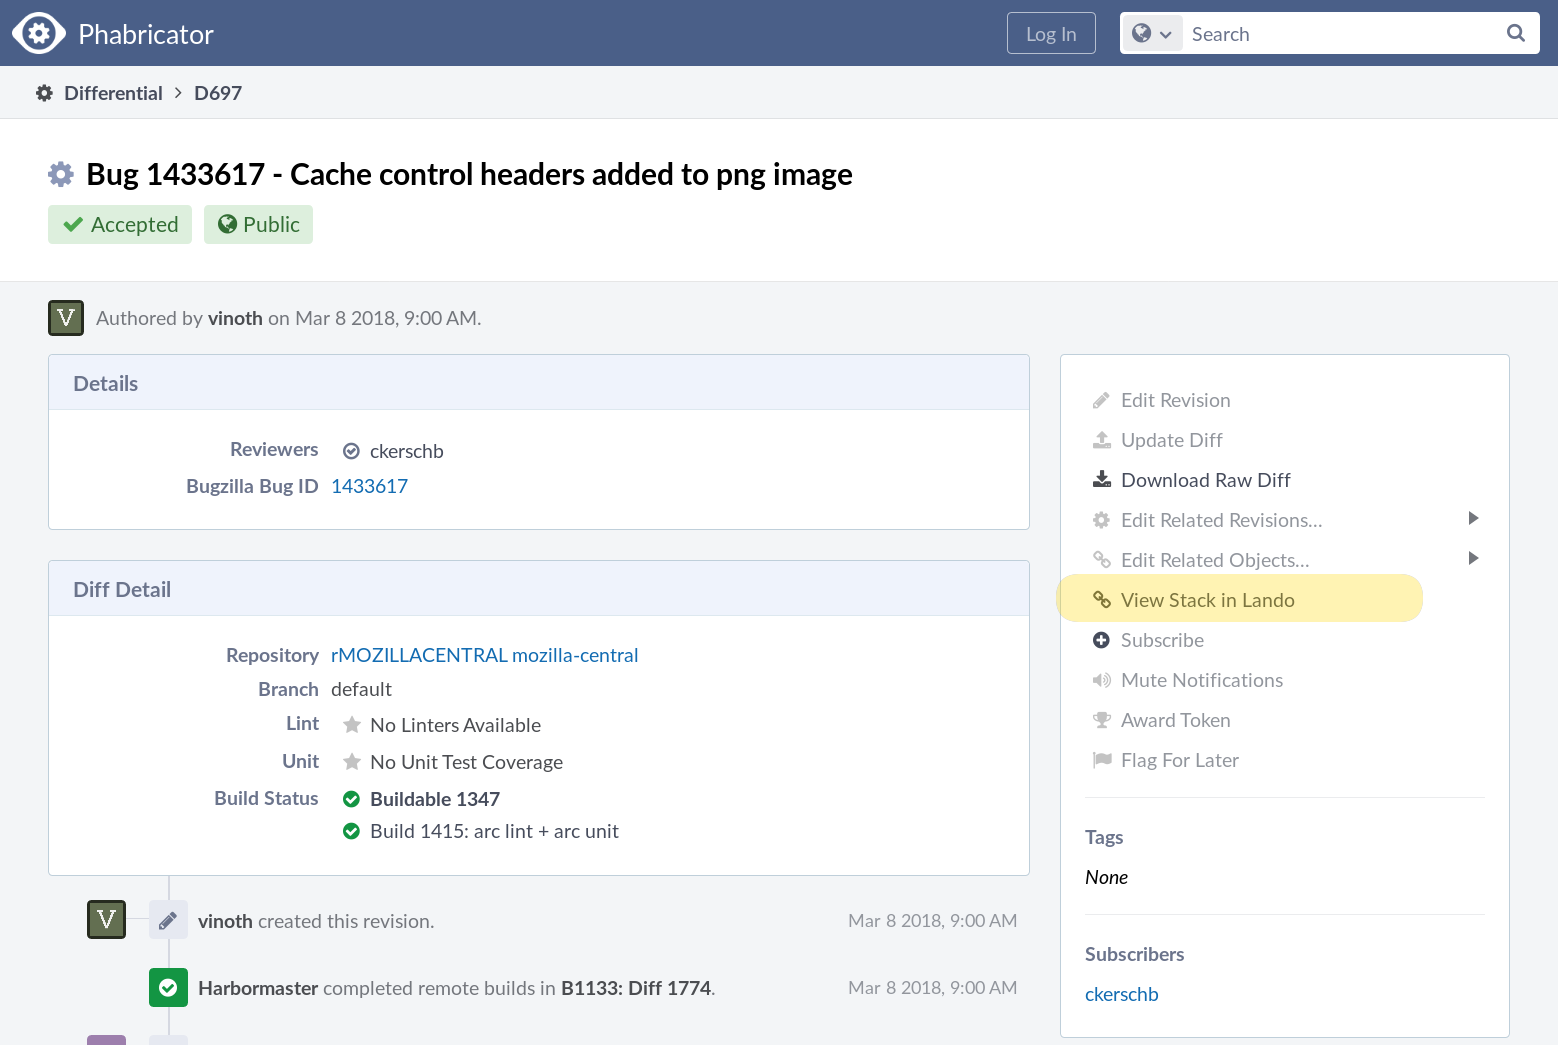Select Edit Related Revisions action
Viewport: 1558px width, 1045px height.
(1222, 520)
